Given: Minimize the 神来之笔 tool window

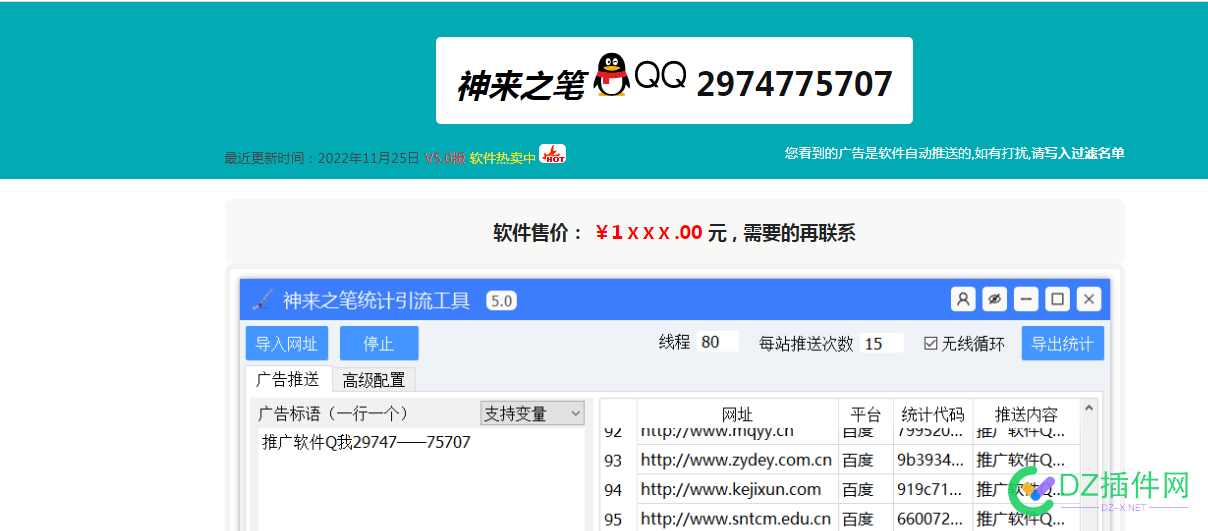Looking at the screenshot, I should (x=1026, y=299).
